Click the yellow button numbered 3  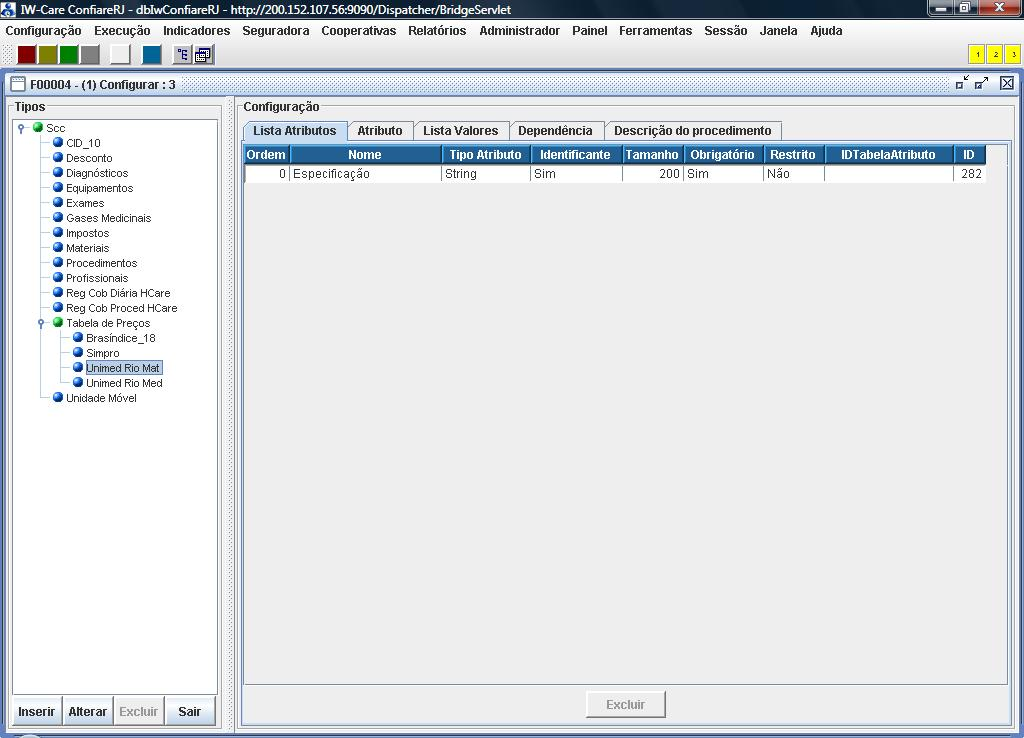click(1013, 54)
